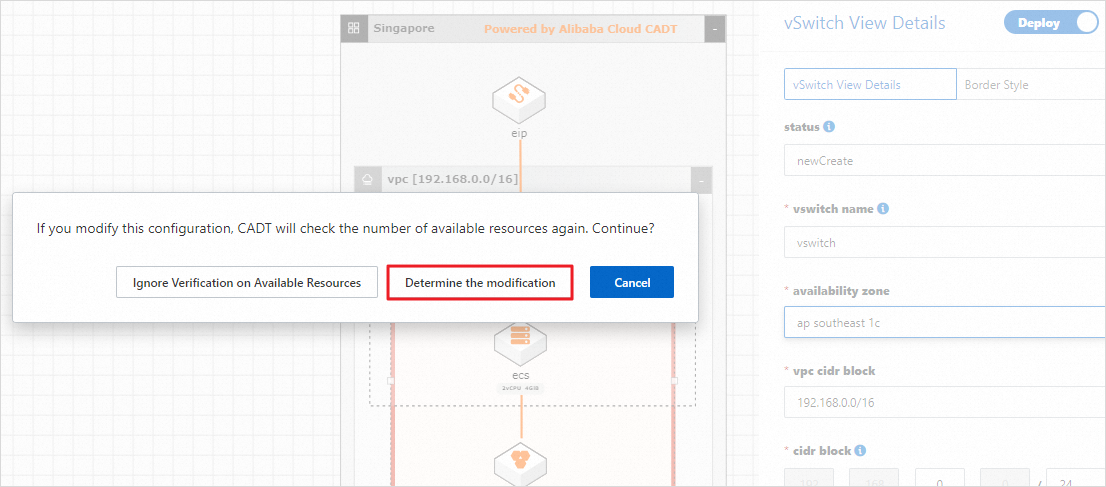Click the info icon beside cidr block
Screen dimensions: 1106x487
pyautogui.click(x=858, y=450)
